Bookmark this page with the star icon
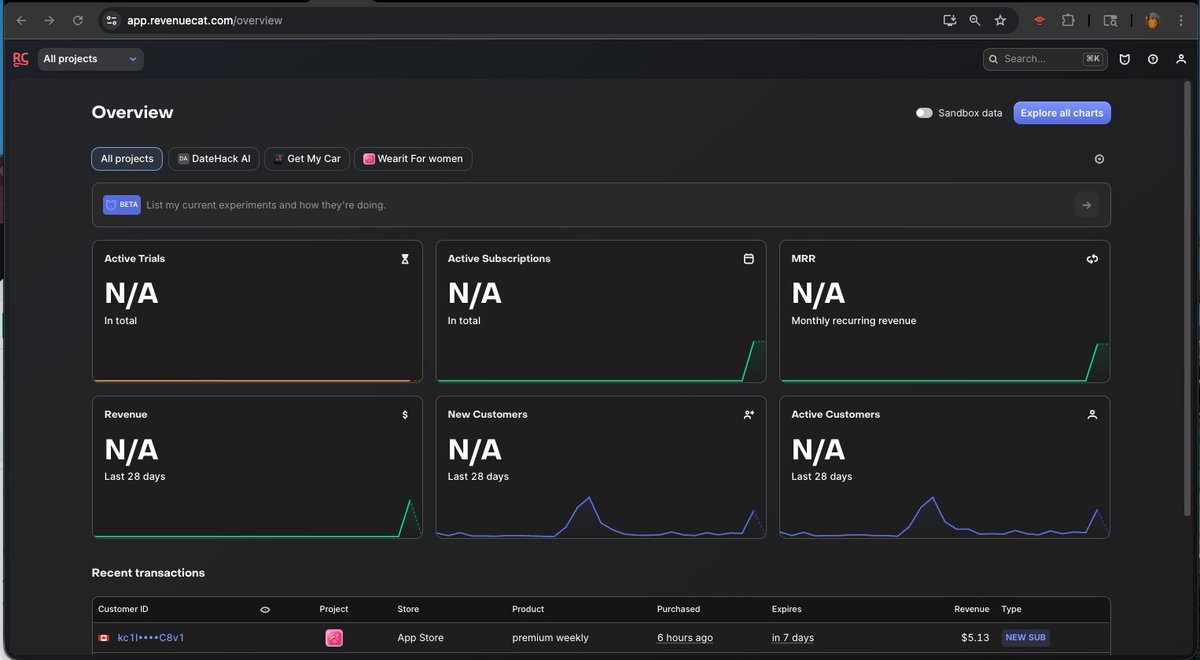The height and width of the screenshot is (660, 1200). (x=1000, y=20)
